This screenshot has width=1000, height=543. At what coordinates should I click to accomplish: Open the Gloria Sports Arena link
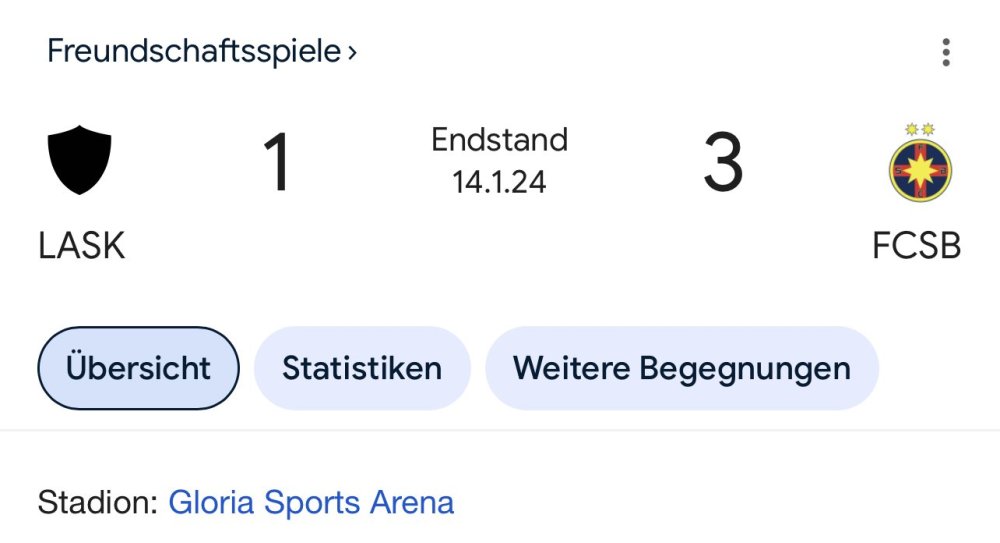point(311,502)
